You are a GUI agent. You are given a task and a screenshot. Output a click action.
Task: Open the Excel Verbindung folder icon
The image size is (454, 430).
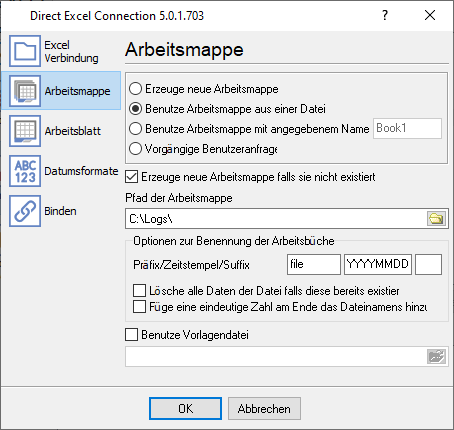[25, 51]
